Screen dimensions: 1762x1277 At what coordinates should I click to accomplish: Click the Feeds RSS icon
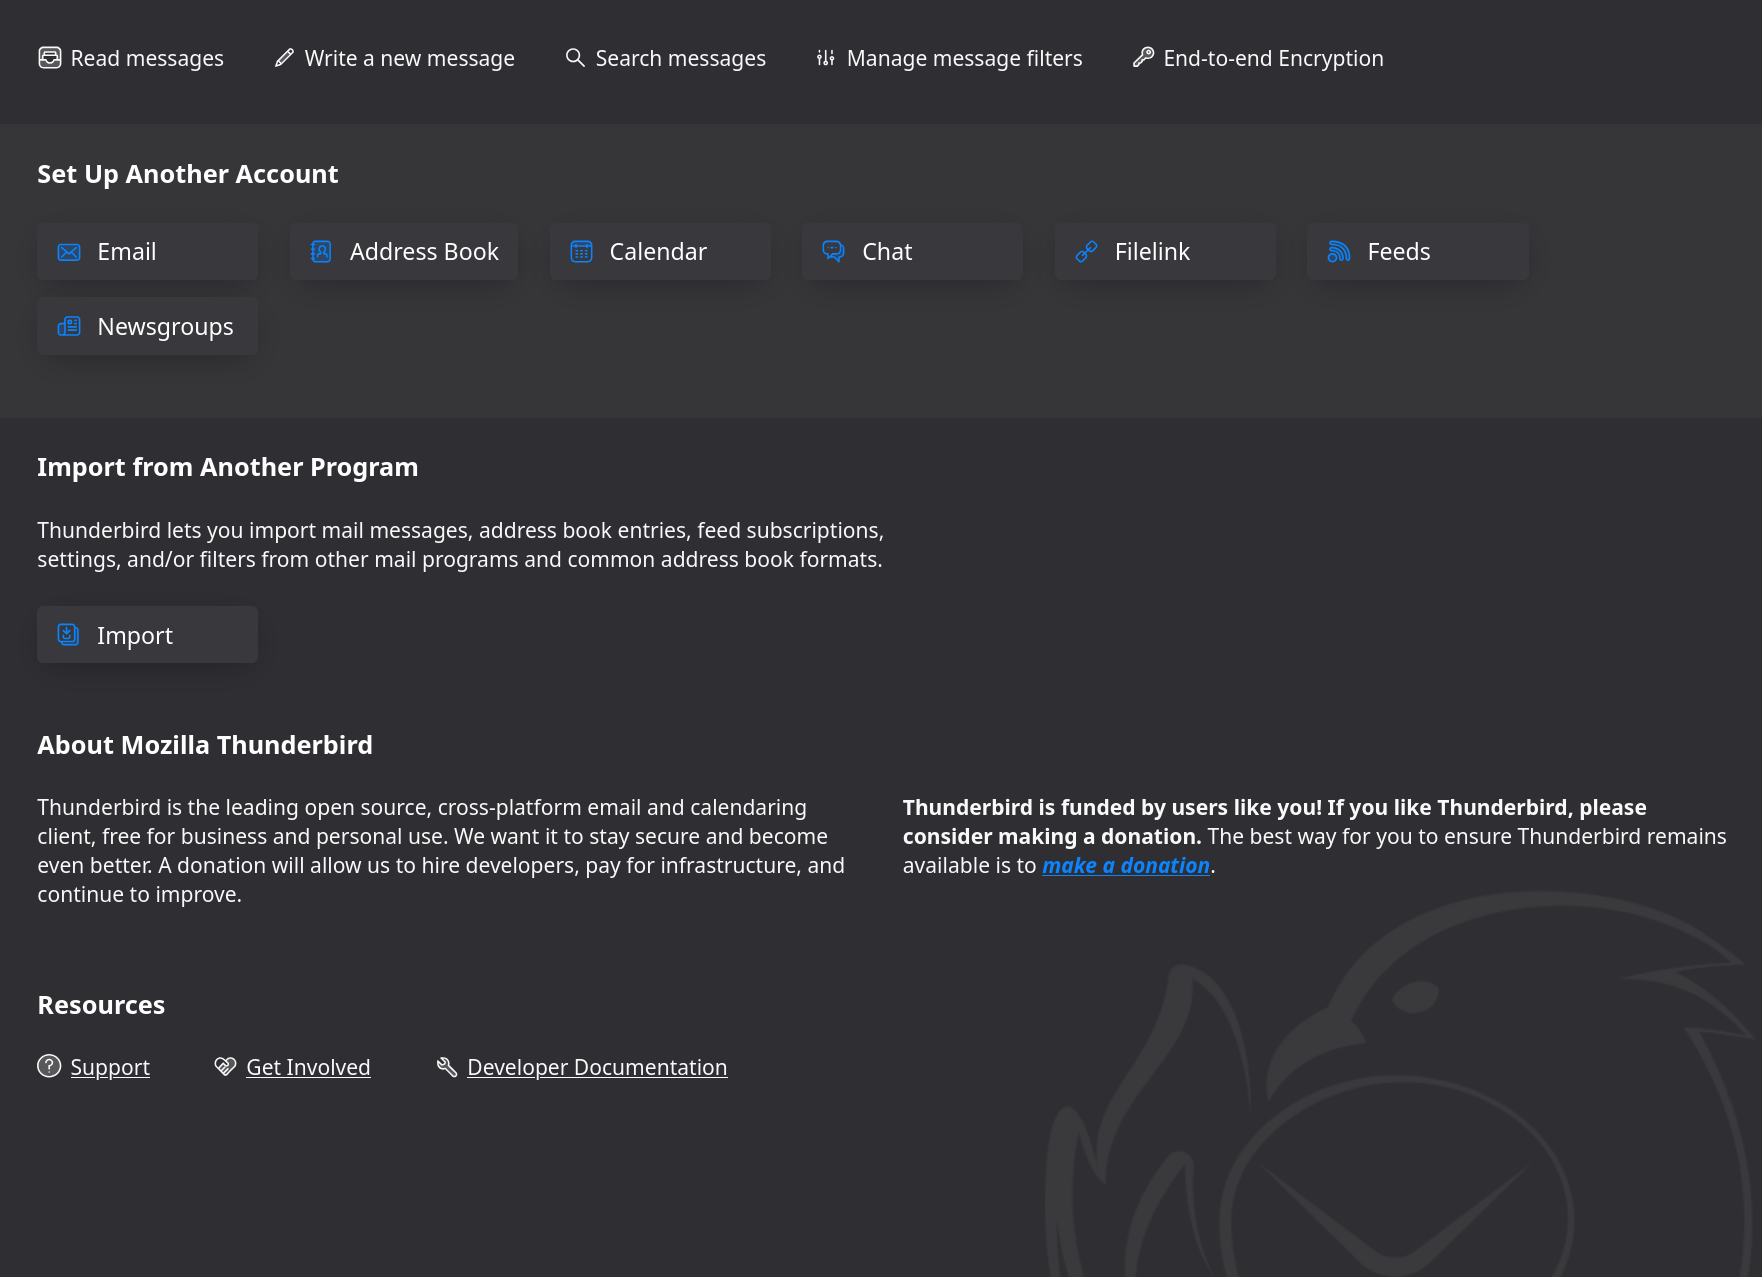click(x=1339, y=252)
